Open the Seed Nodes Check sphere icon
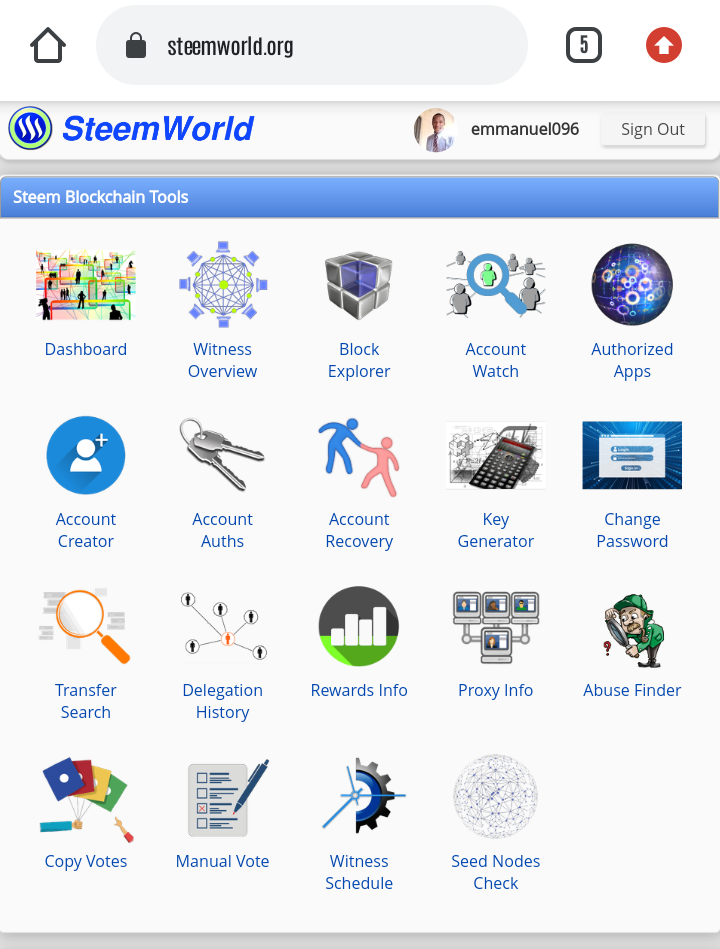This screenshot has width=720, height=949. point(496,796)
